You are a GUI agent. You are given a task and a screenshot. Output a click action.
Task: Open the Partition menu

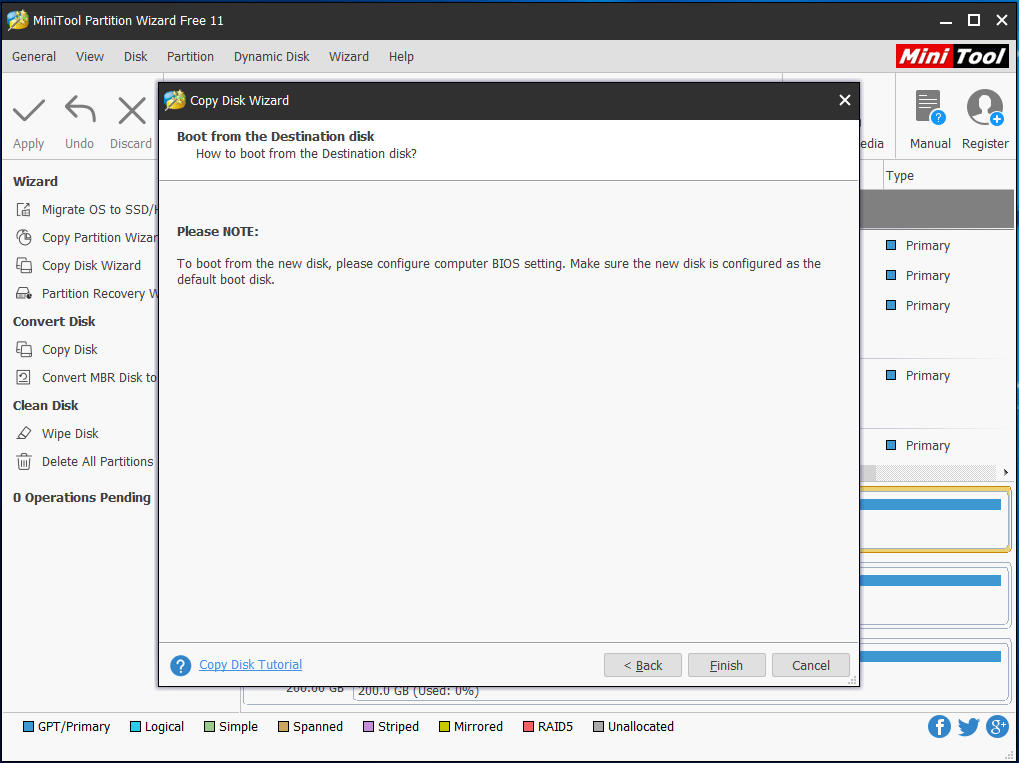pyautogui.click(x=190, y=57)
